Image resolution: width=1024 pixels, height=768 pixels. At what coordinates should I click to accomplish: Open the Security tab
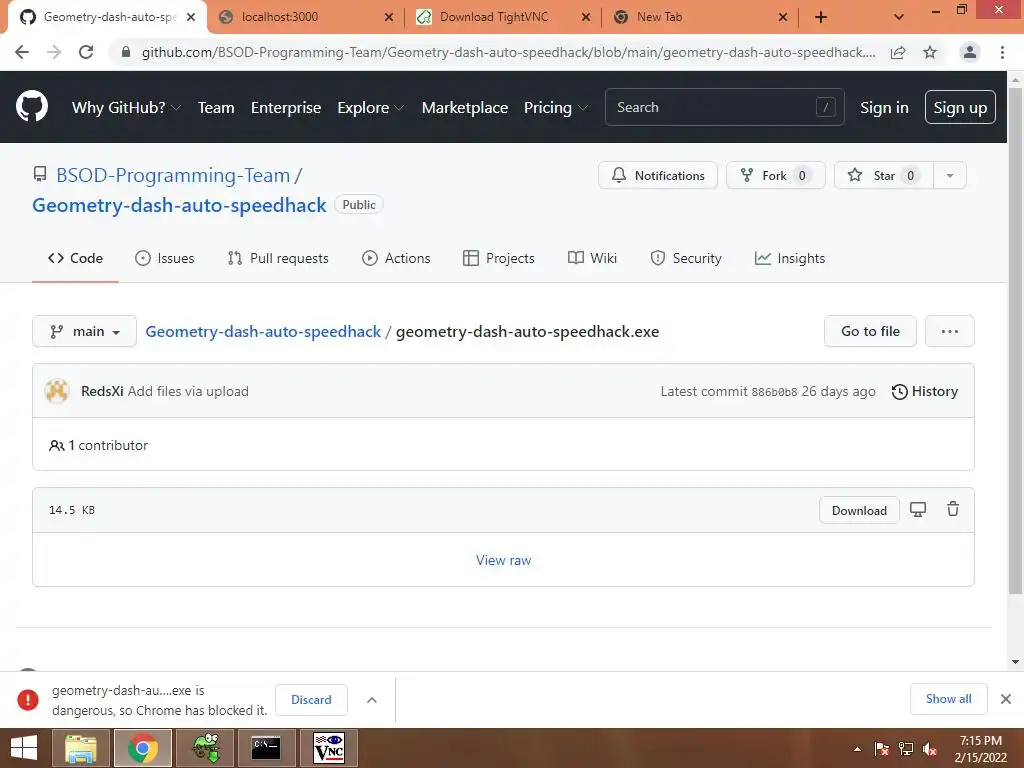686,258
